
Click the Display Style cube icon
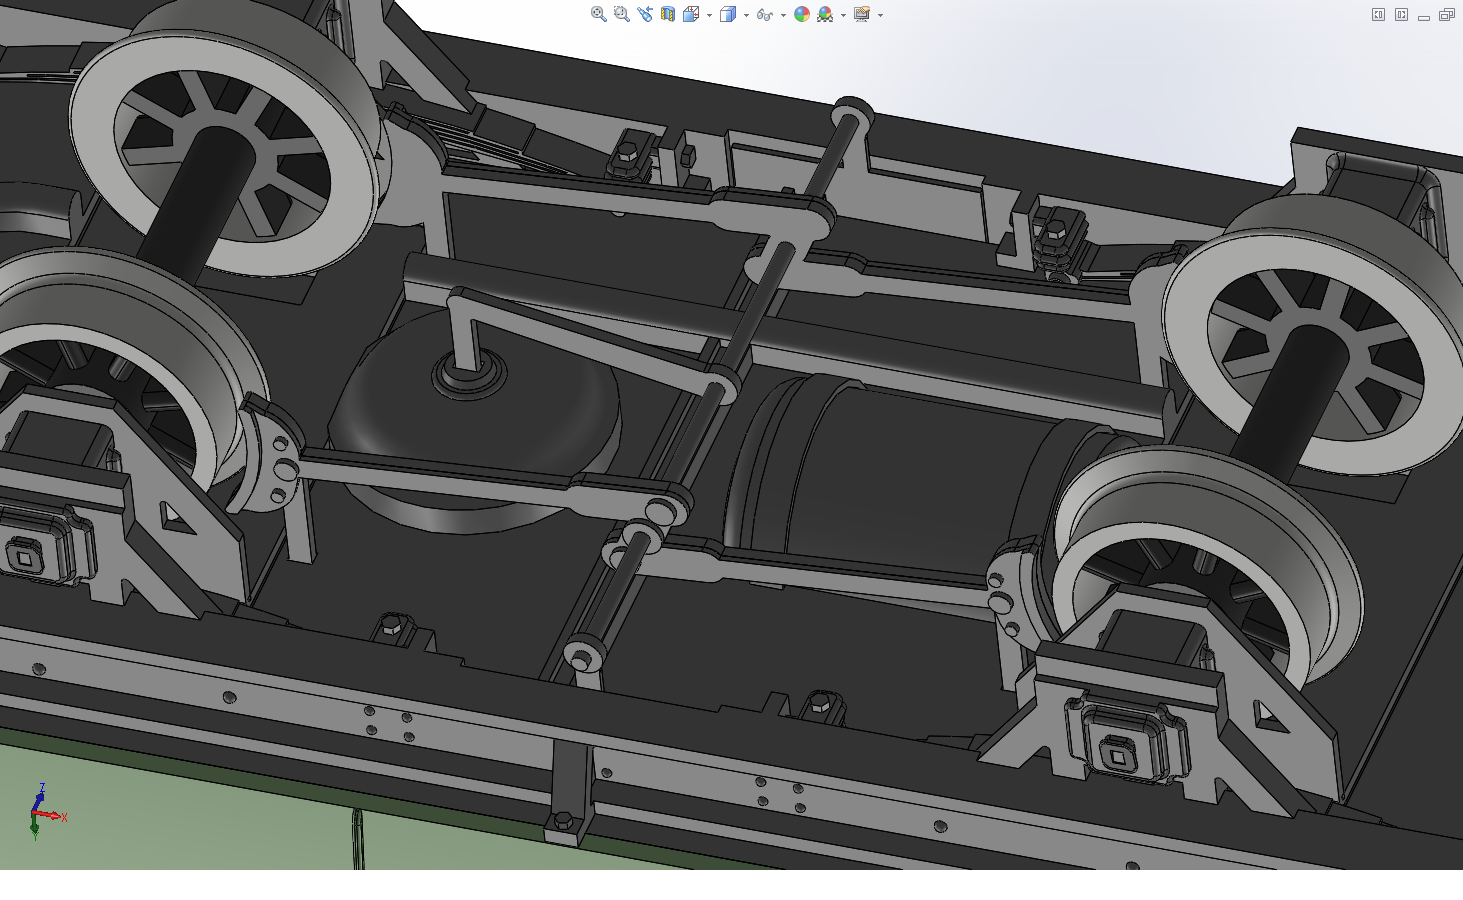pyautogui.click(x=728, y=14)
